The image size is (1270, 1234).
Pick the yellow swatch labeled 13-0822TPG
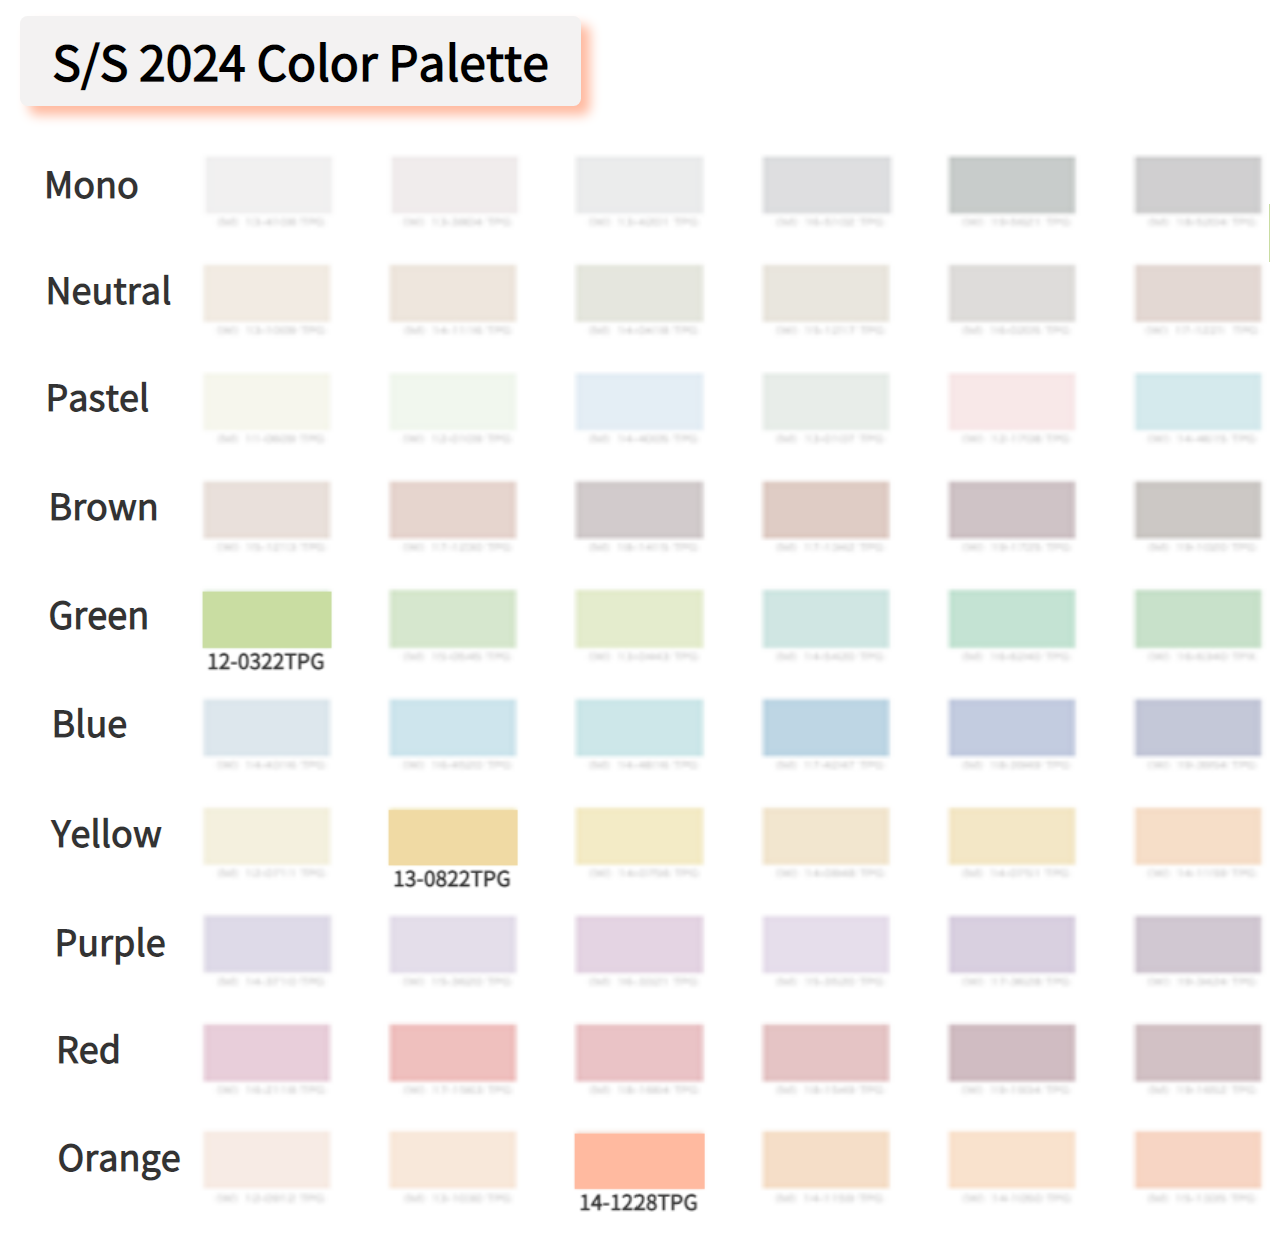click(453, 837)
